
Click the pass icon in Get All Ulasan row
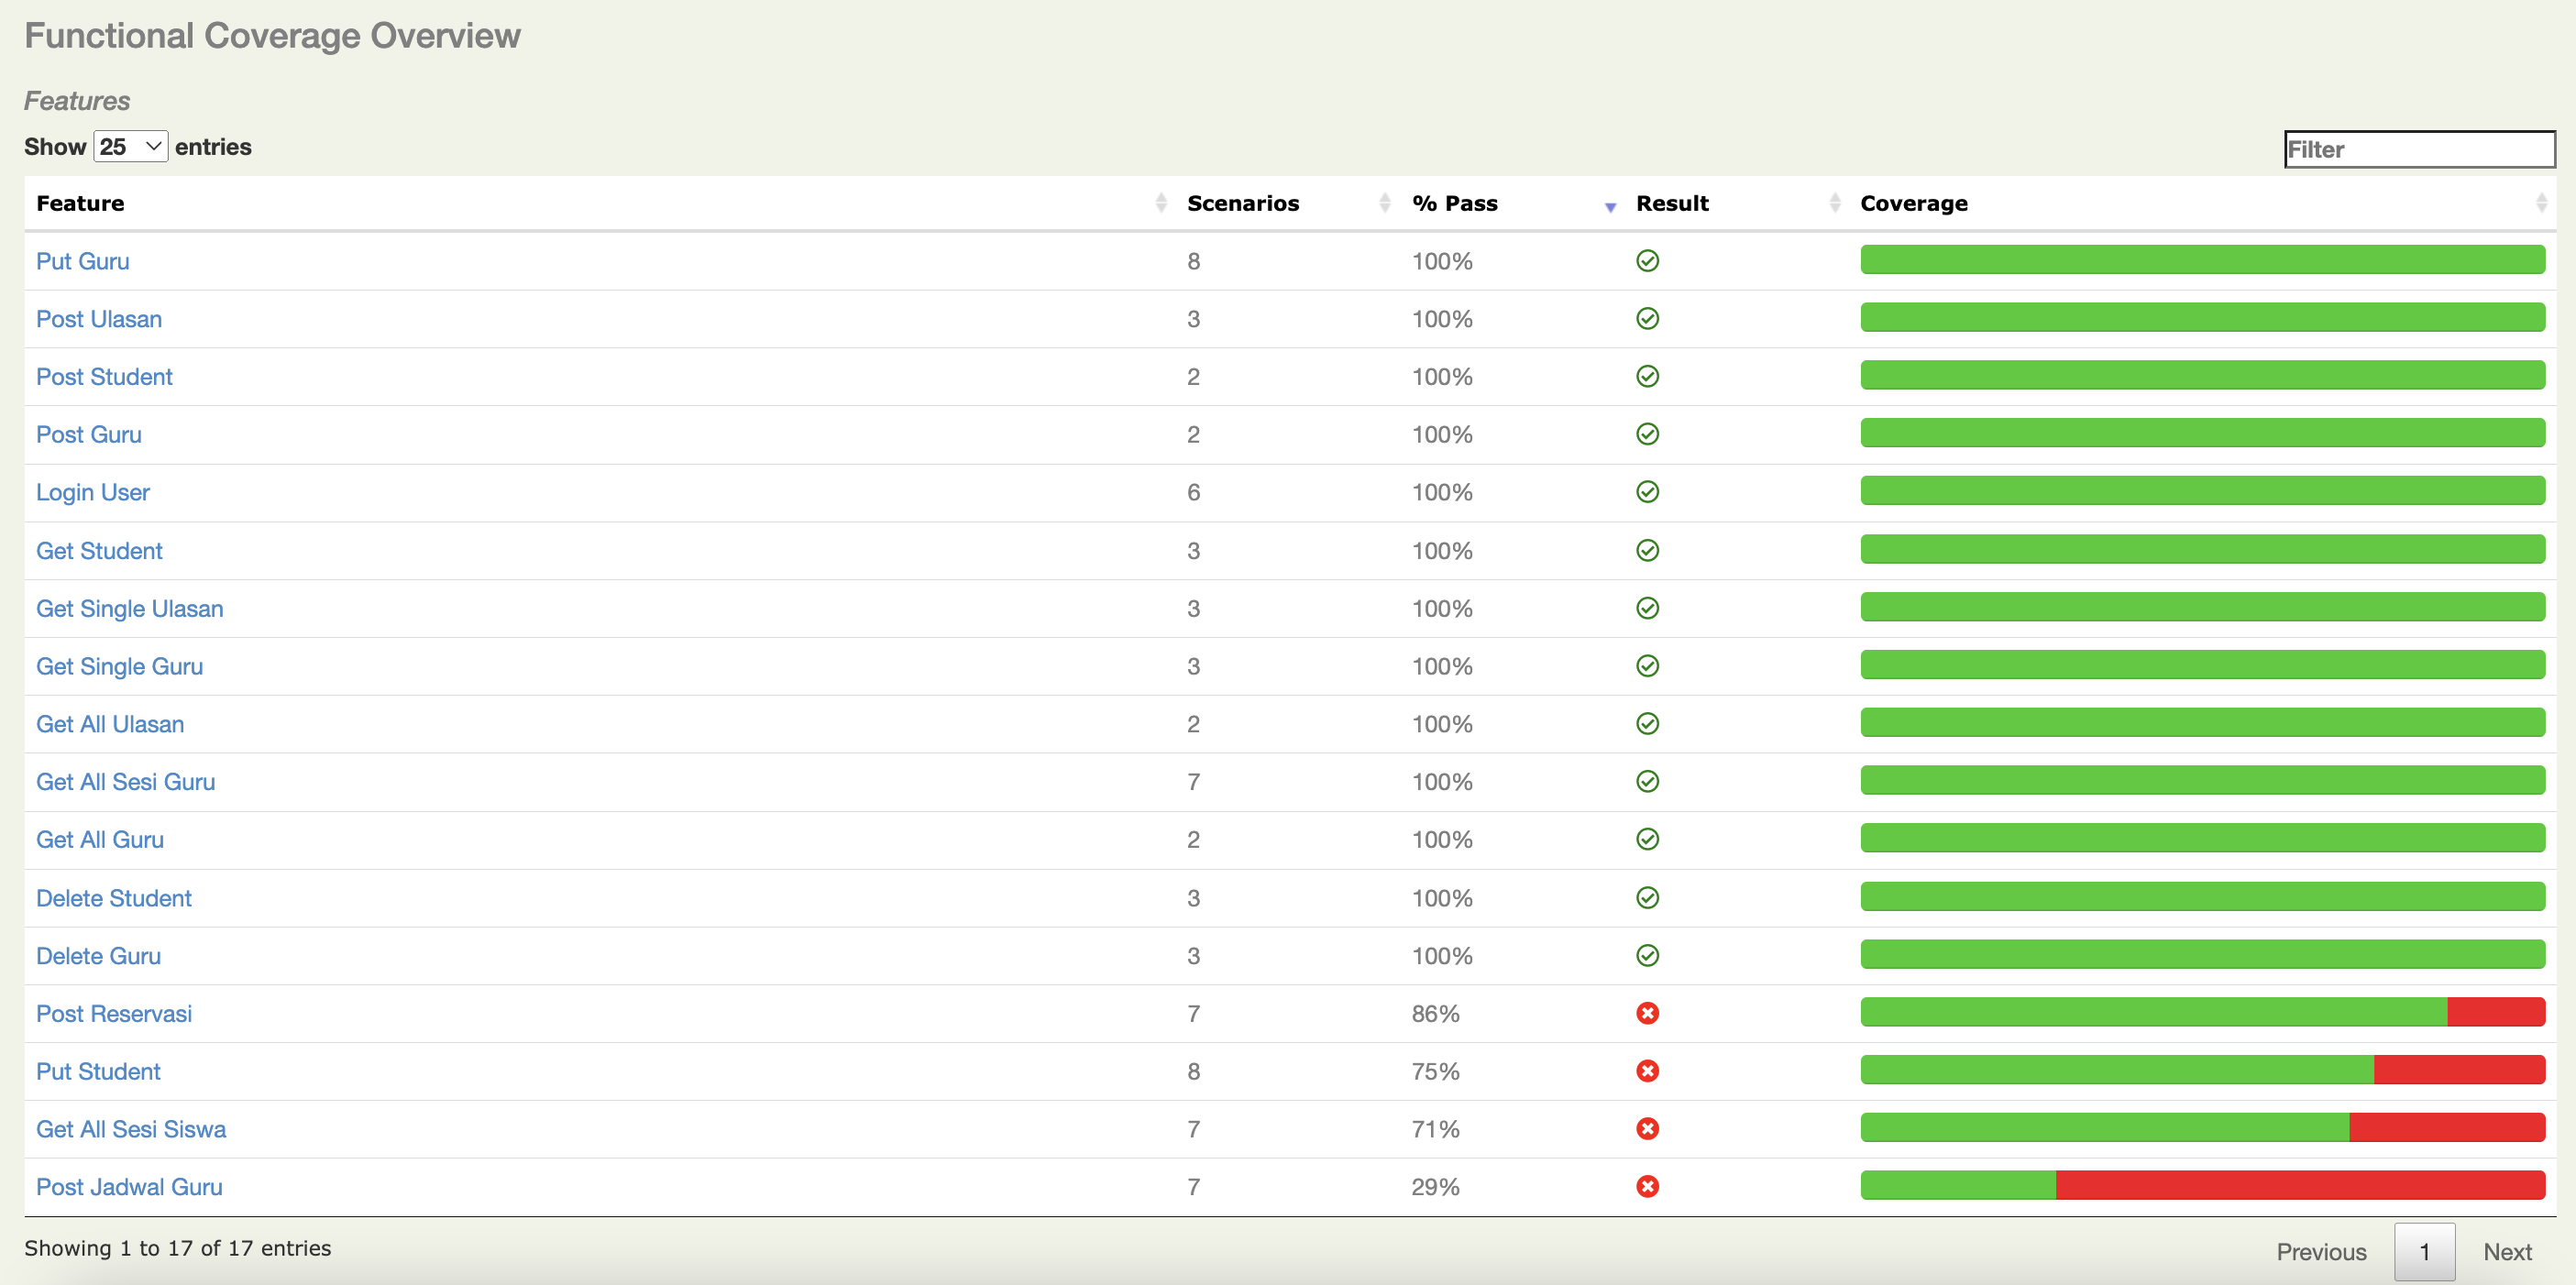(x=1647, y=723)
